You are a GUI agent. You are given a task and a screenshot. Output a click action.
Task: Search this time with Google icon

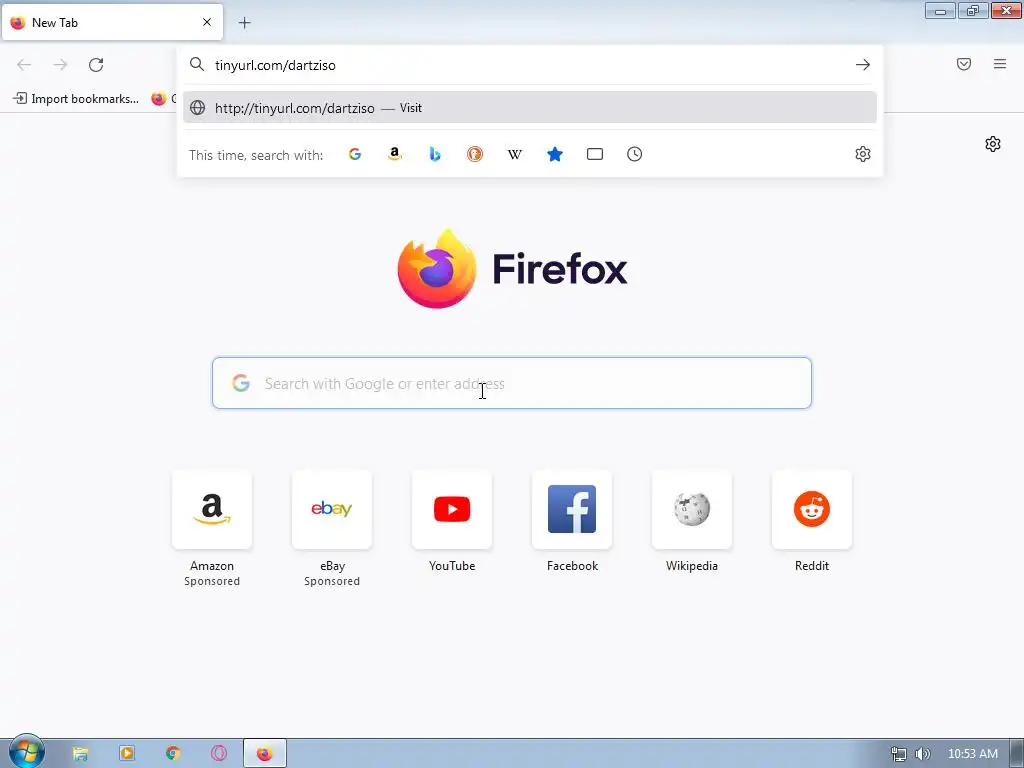[355, 154]
